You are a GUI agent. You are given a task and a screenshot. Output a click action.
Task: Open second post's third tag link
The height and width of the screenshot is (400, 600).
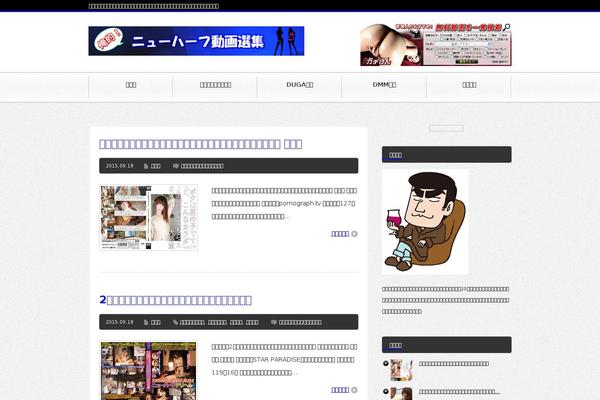[x=236, y=322]
